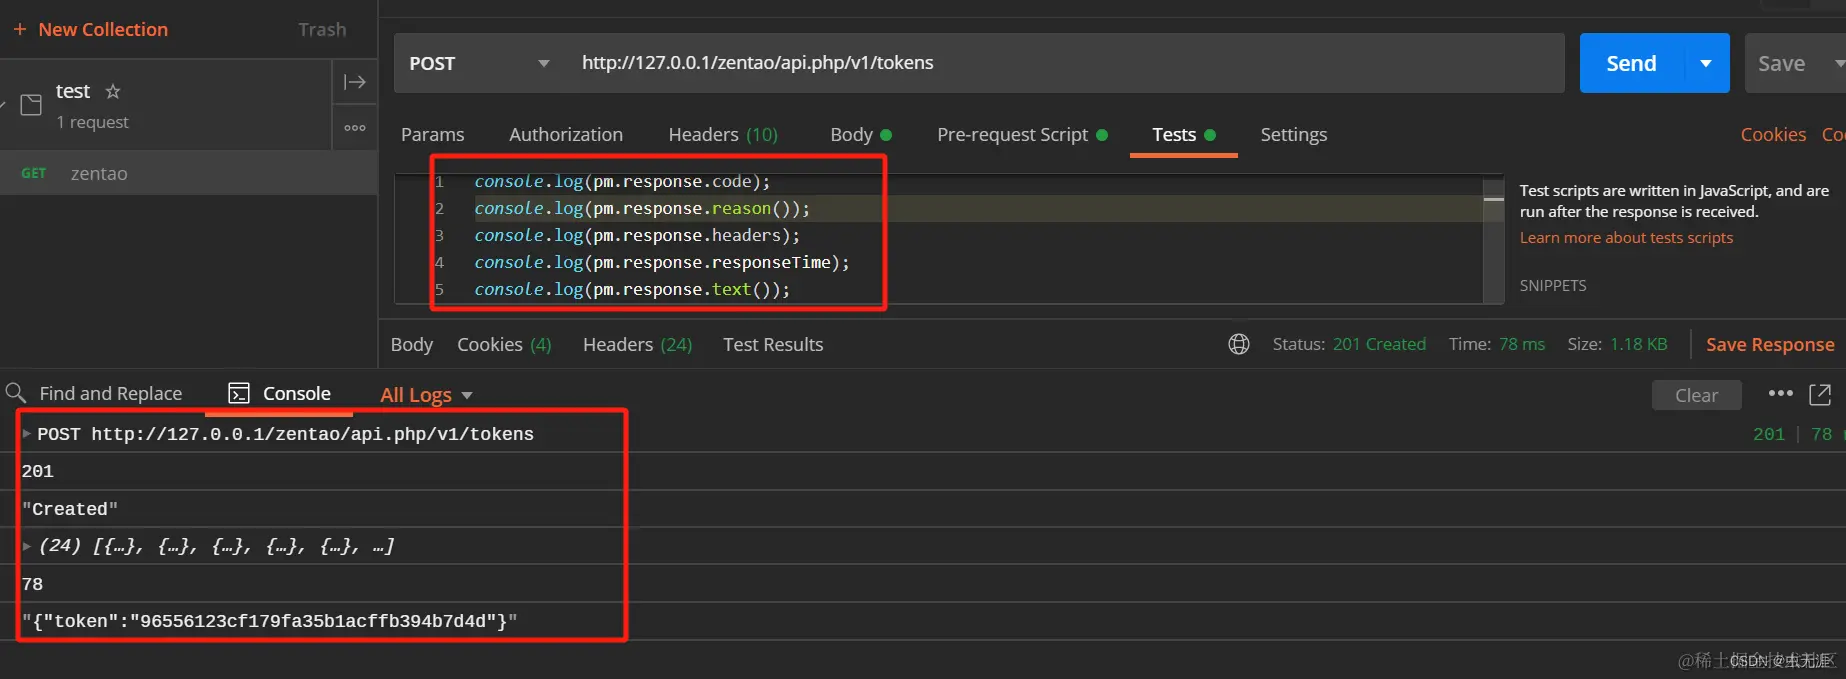This screenshot has height=679, width=1846.
Task: Pop out console into new window
Action: [1820, 395]
